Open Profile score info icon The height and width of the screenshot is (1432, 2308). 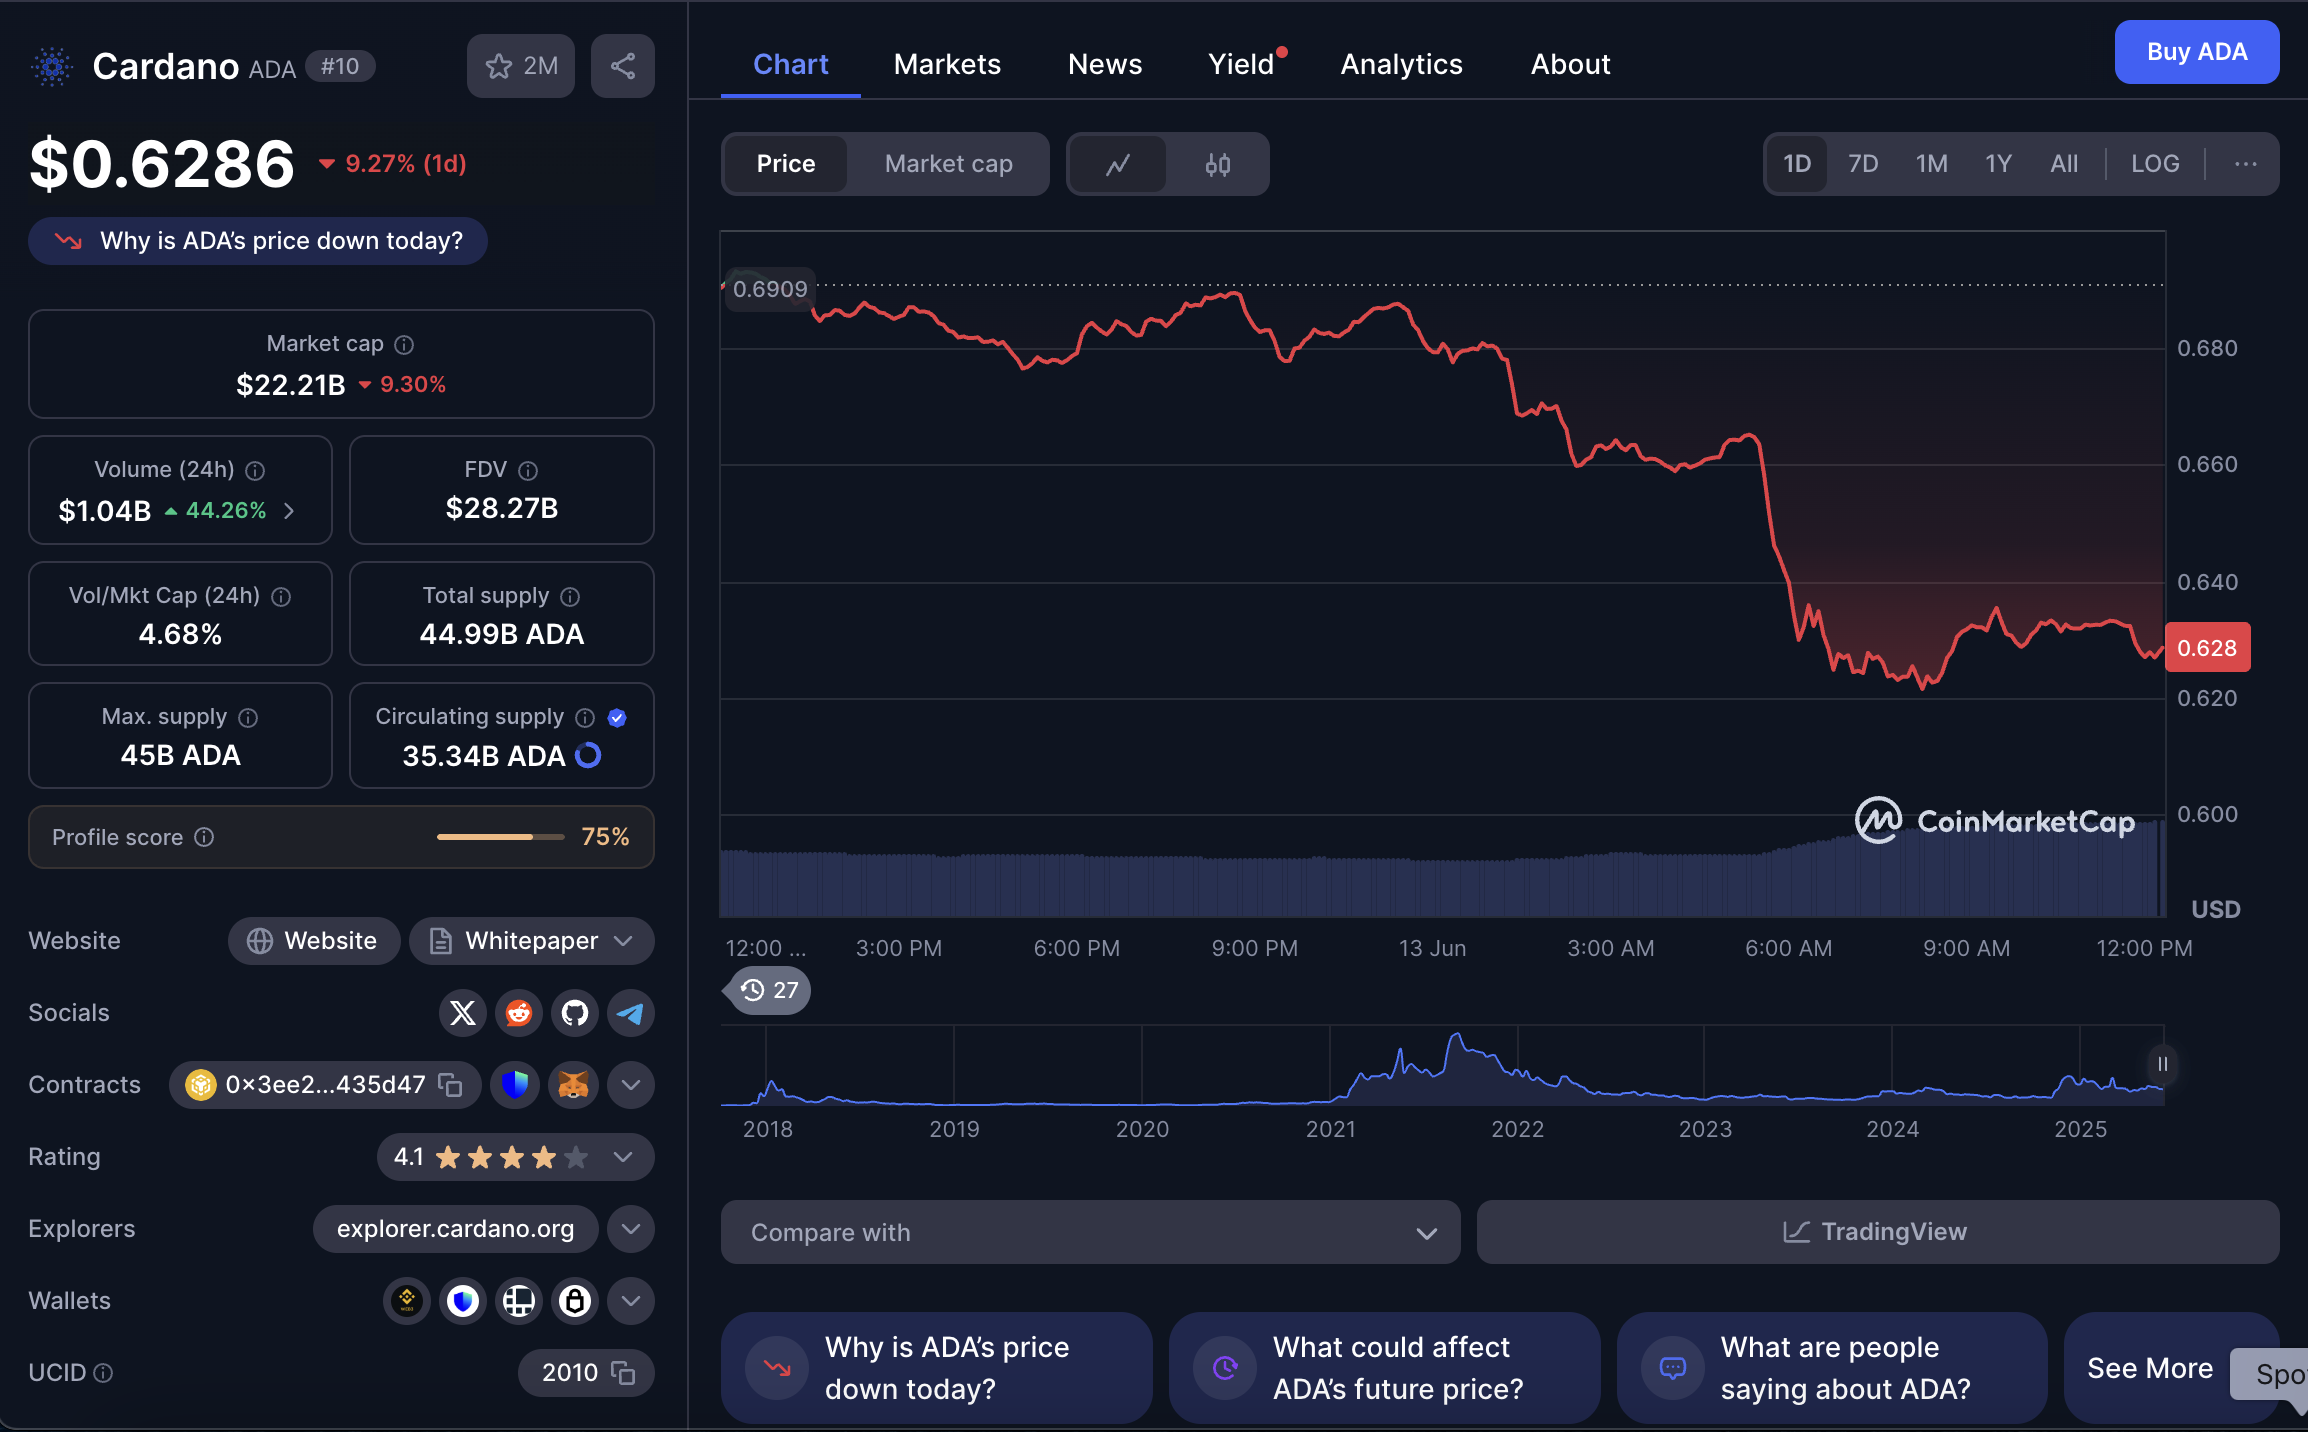(204, 837)
